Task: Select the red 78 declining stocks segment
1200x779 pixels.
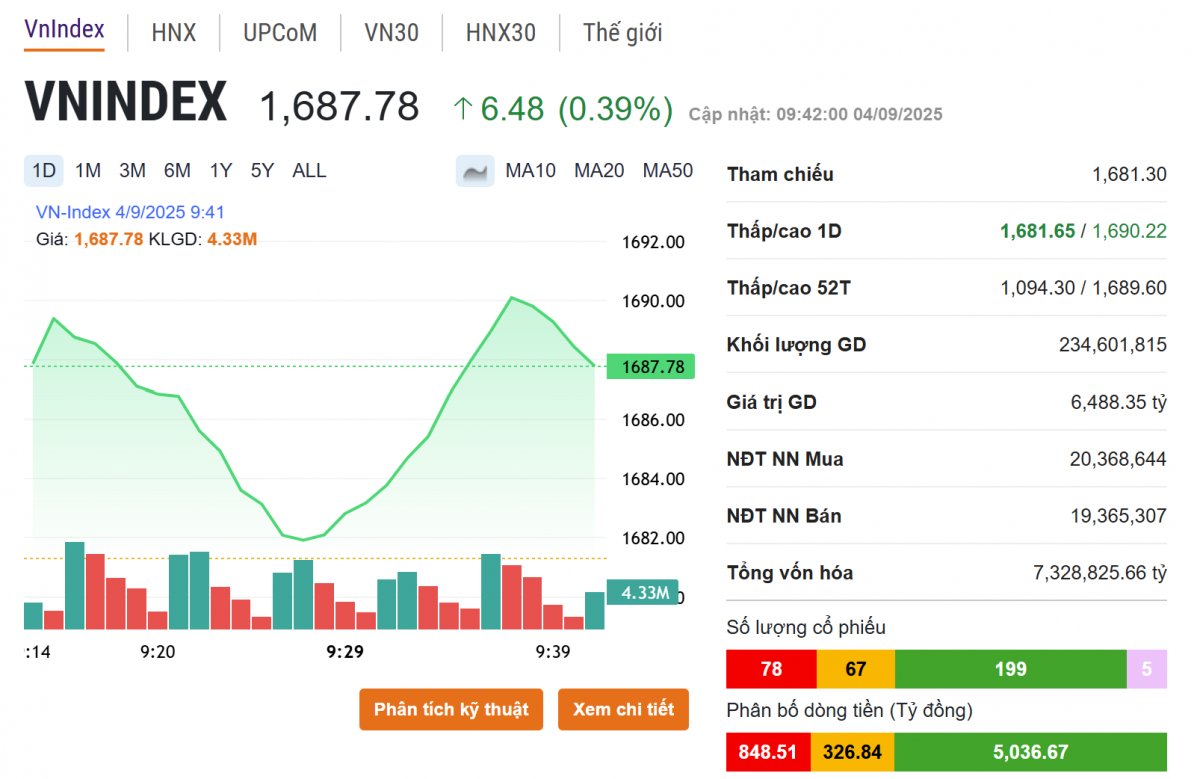Action: (x=771, y=669)
